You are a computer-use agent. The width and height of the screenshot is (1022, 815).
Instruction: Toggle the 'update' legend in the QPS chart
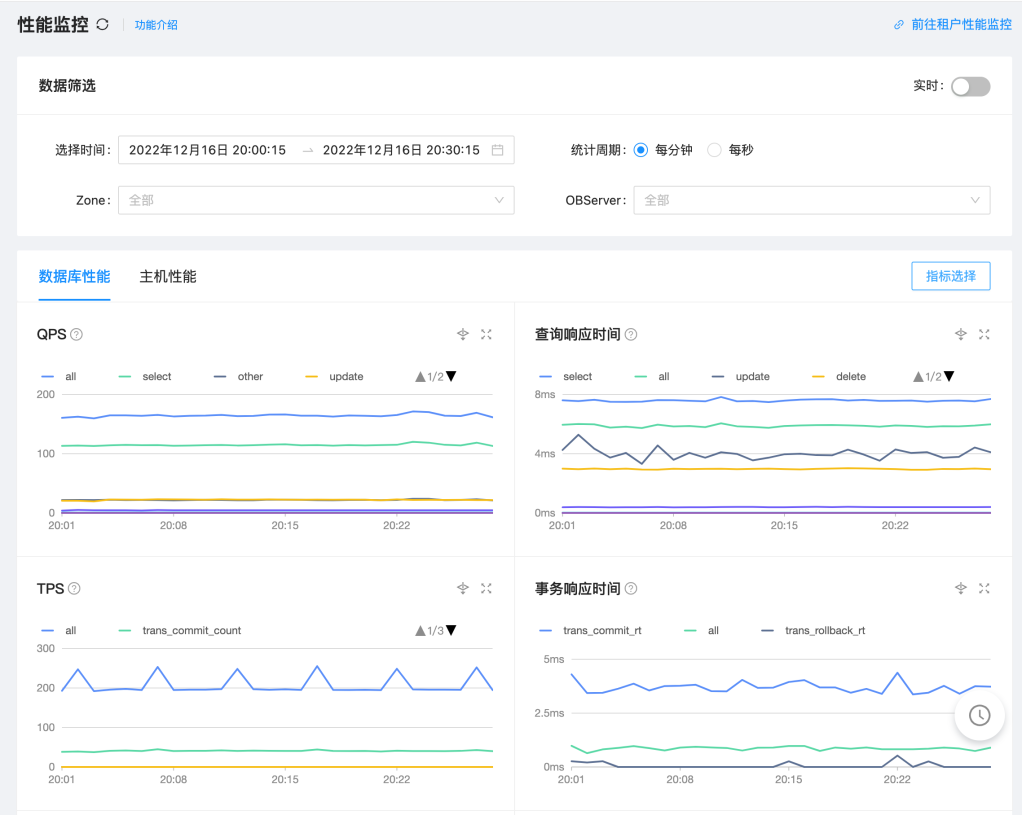[x=334, y=377]
